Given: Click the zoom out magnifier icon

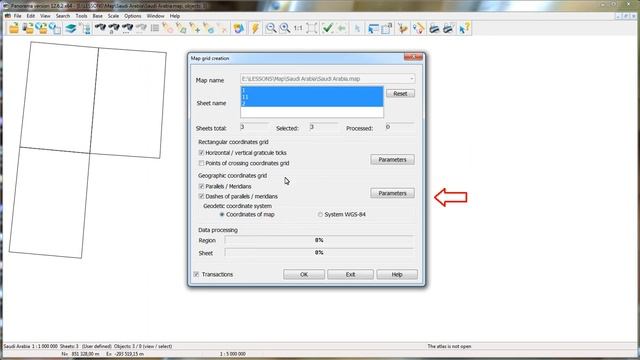Looking at the screenshot, I should point(271,28).
